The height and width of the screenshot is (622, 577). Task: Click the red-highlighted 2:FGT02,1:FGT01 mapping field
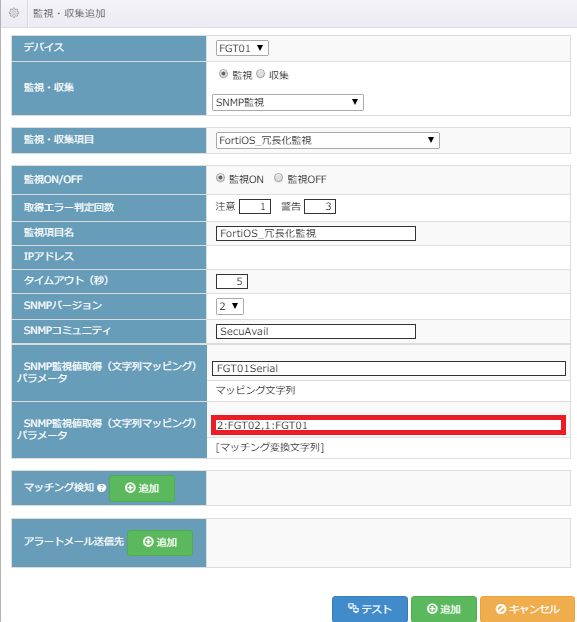pos(388,425)
